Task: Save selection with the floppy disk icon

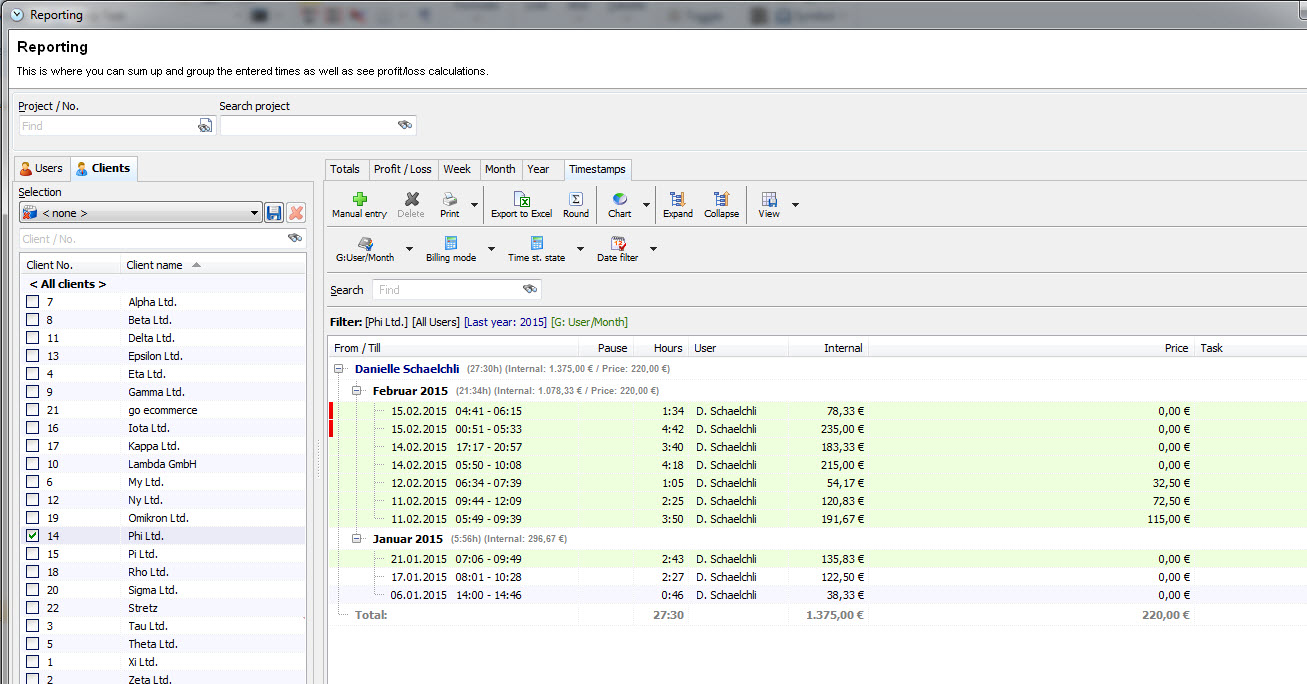Action: tap(274, 213)
